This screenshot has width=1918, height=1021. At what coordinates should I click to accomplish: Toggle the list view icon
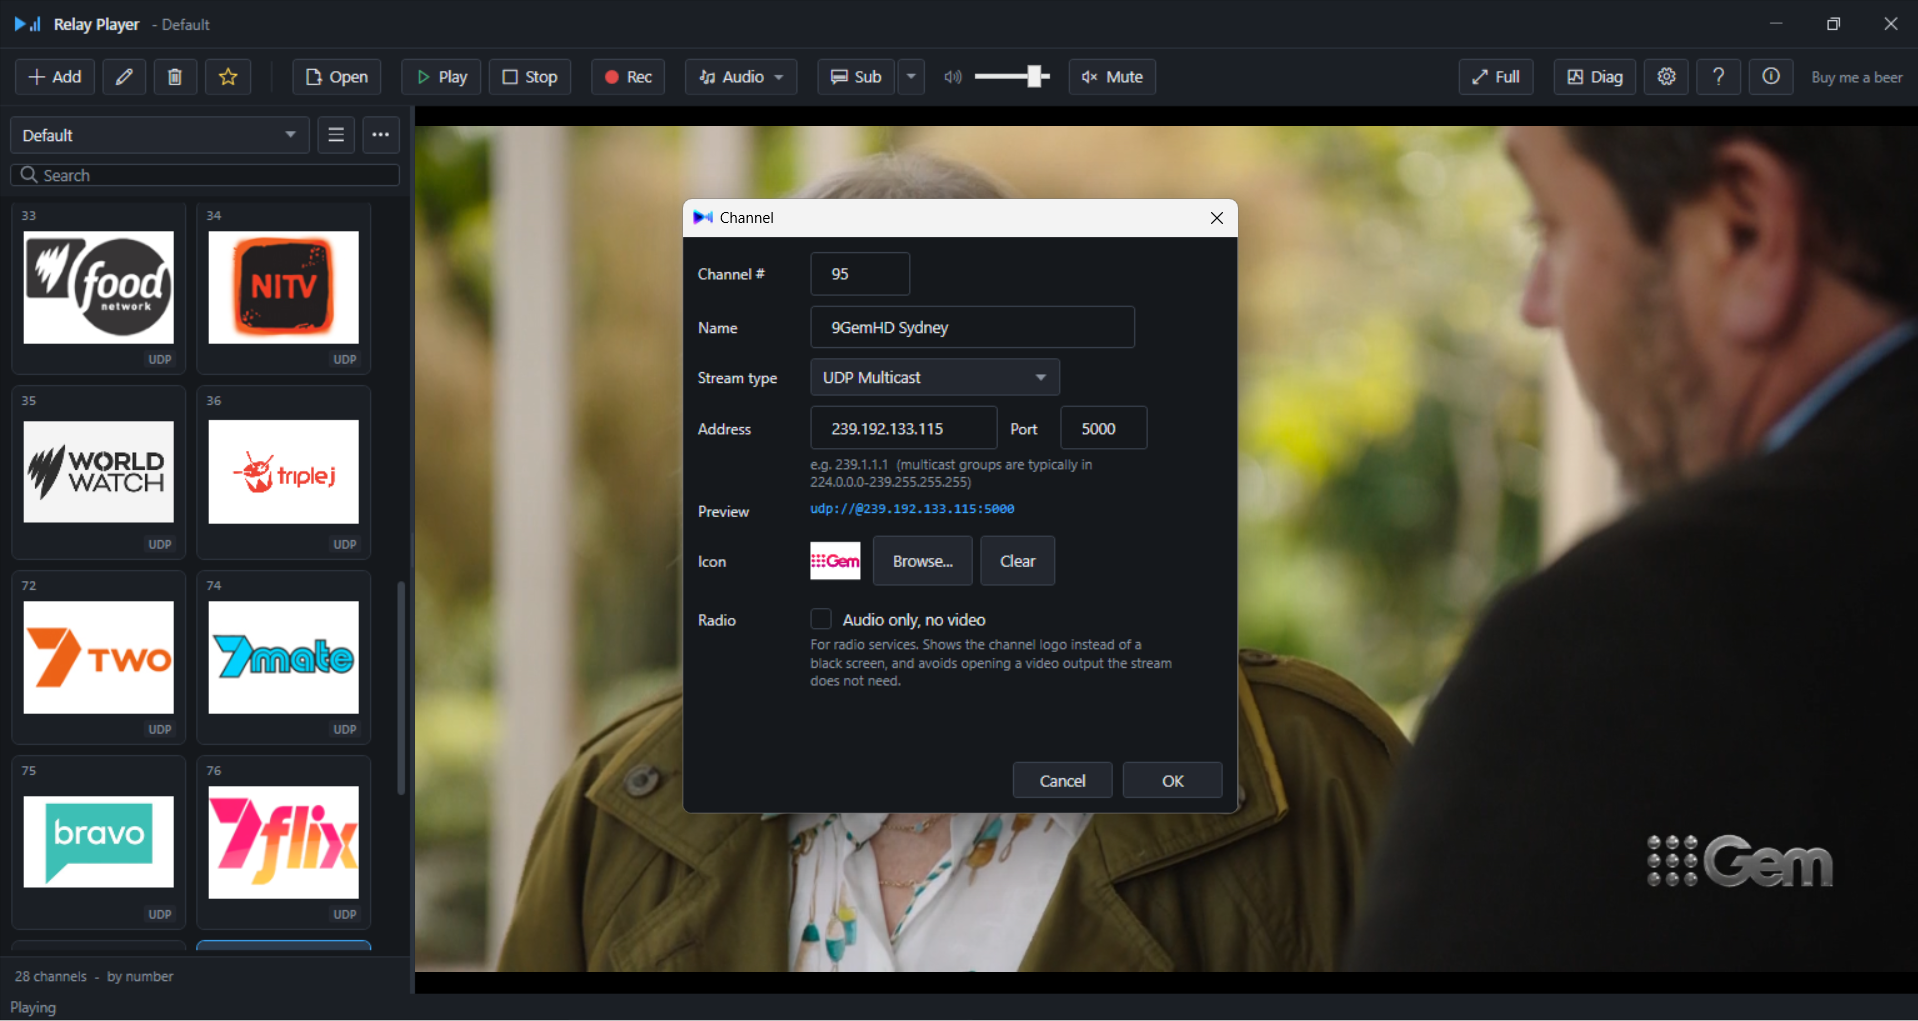[x=336, y=135]
